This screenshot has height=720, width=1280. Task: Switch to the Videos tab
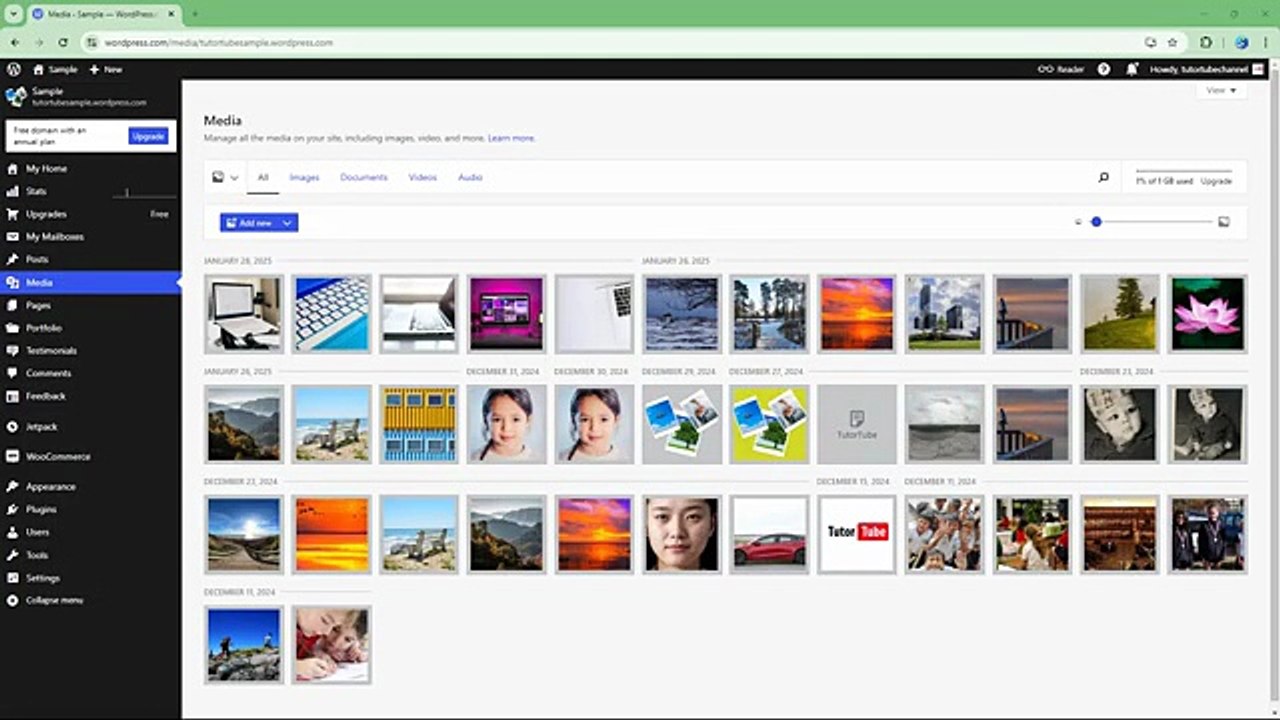pyautogui.click(x=422, y=177)
